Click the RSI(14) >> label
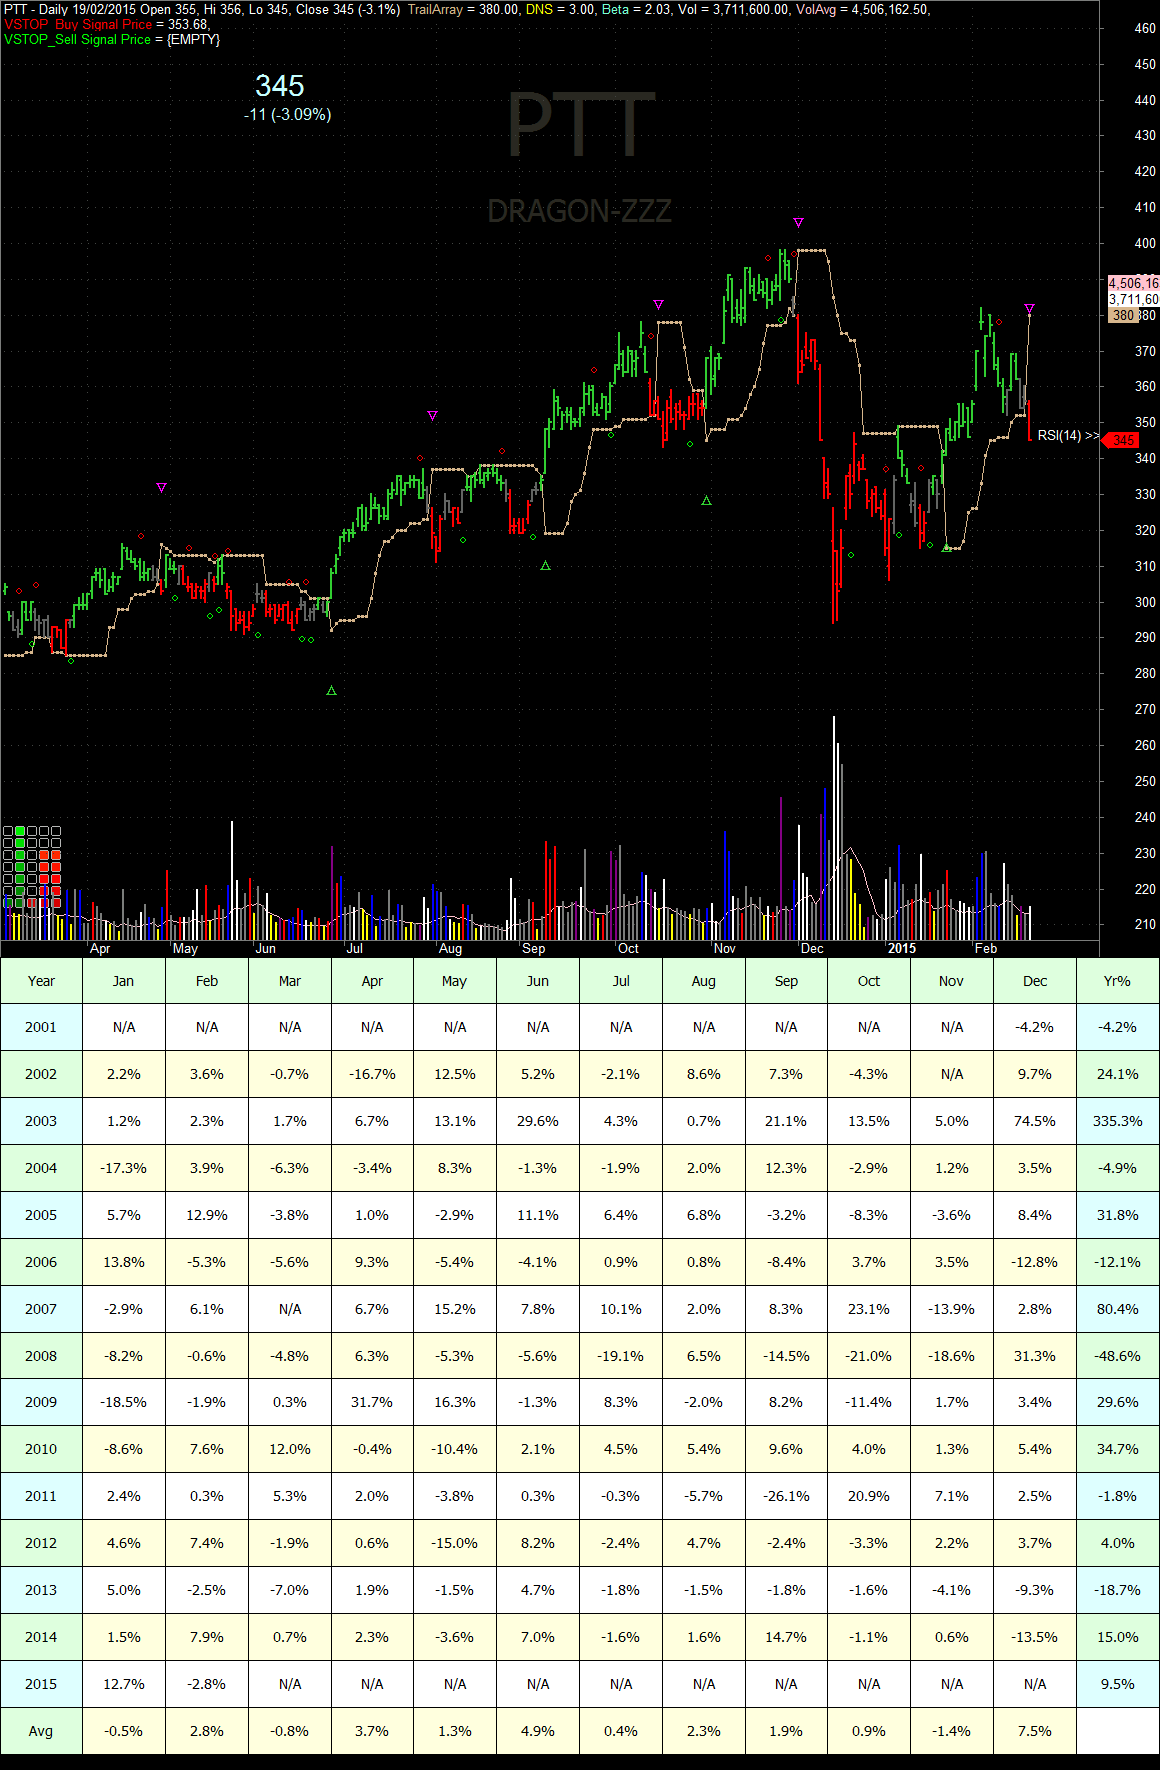 pyautogui.click(x=1068, y=435)
